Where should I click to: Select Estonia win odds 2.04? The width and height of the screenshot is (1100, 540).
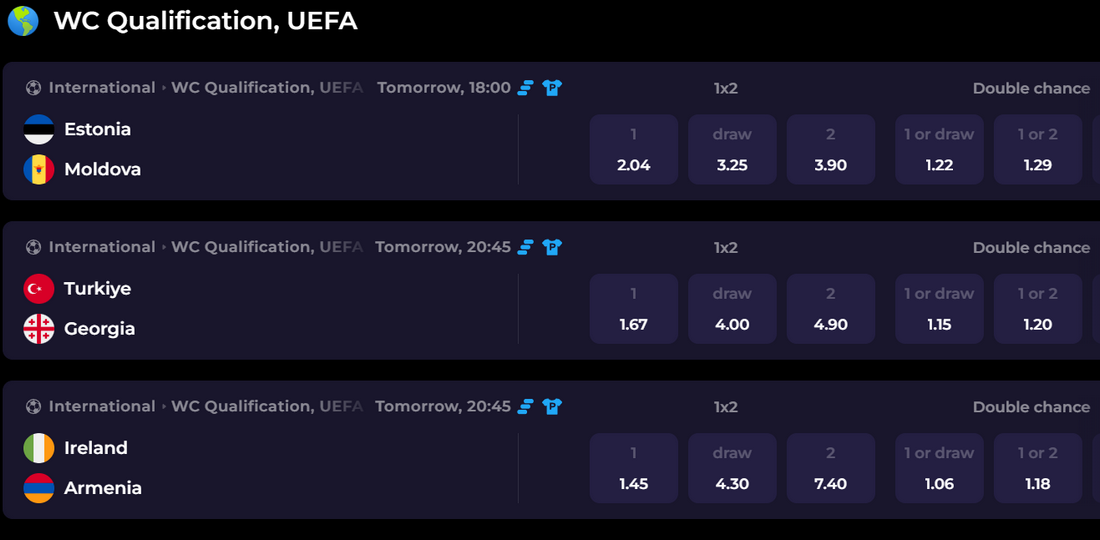[x=633, y=150]
